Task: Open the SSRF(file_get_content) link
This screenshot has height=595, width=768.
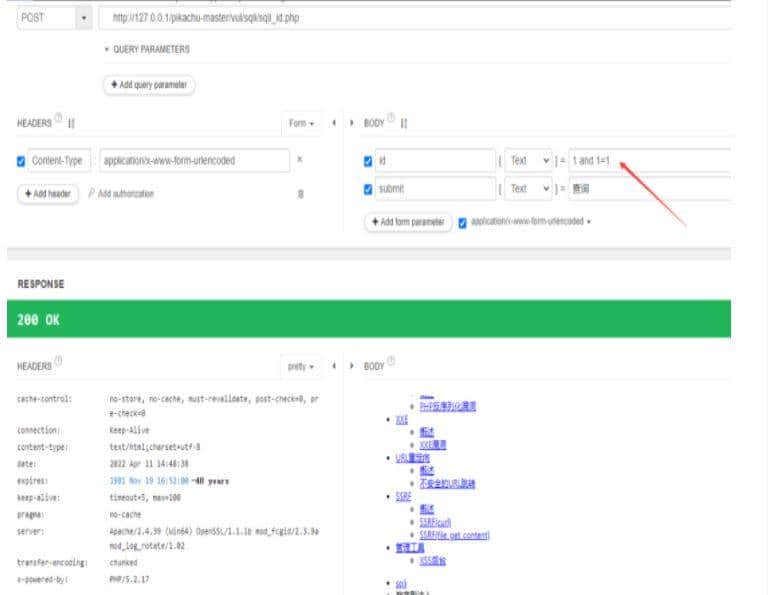Action: (455, 535)
